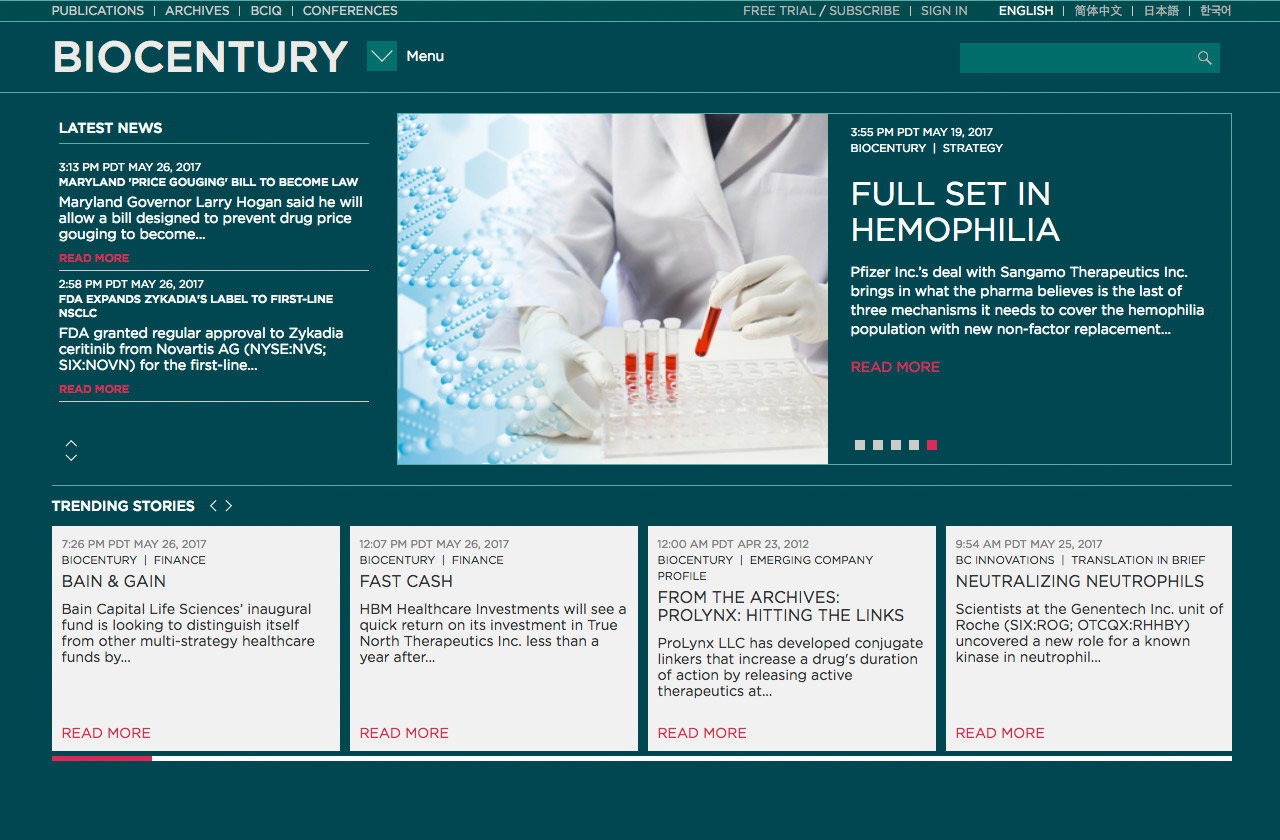Click BC Innovations label on Neutrophils card
1280x840 pixels.
point(1005,560)
